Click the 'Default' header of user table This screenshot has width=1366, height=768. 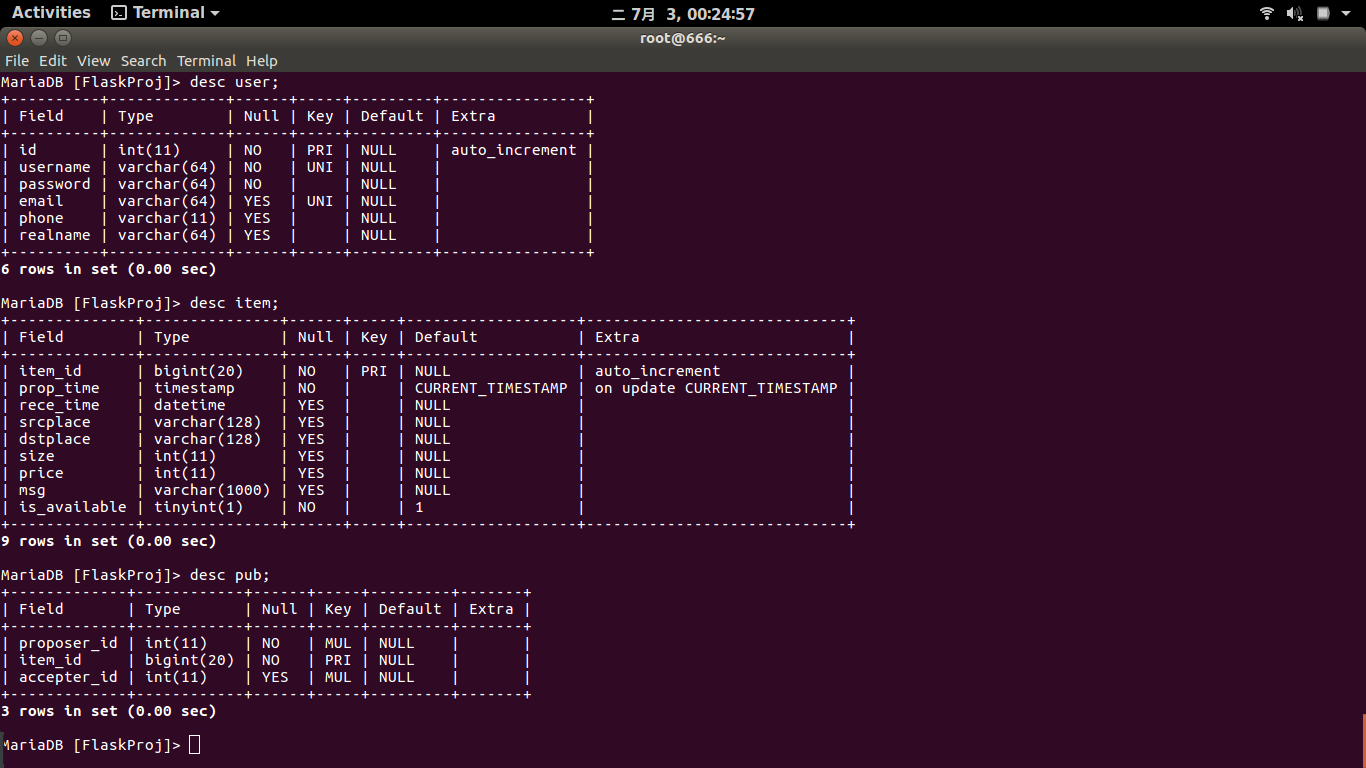tap(392, 116)
